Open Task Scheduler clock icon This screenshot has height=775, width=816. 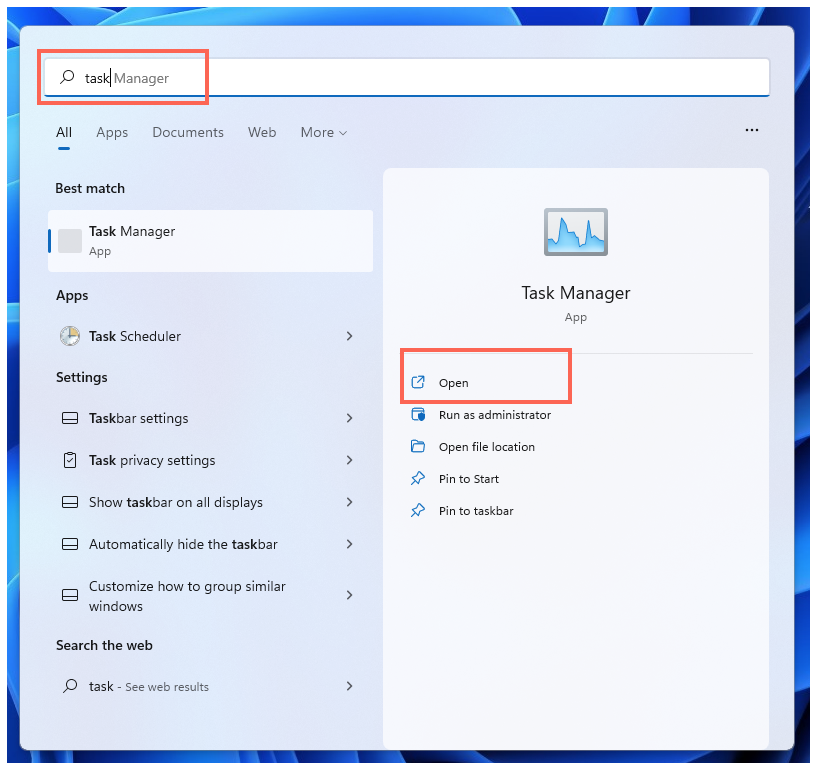point(70,336)
